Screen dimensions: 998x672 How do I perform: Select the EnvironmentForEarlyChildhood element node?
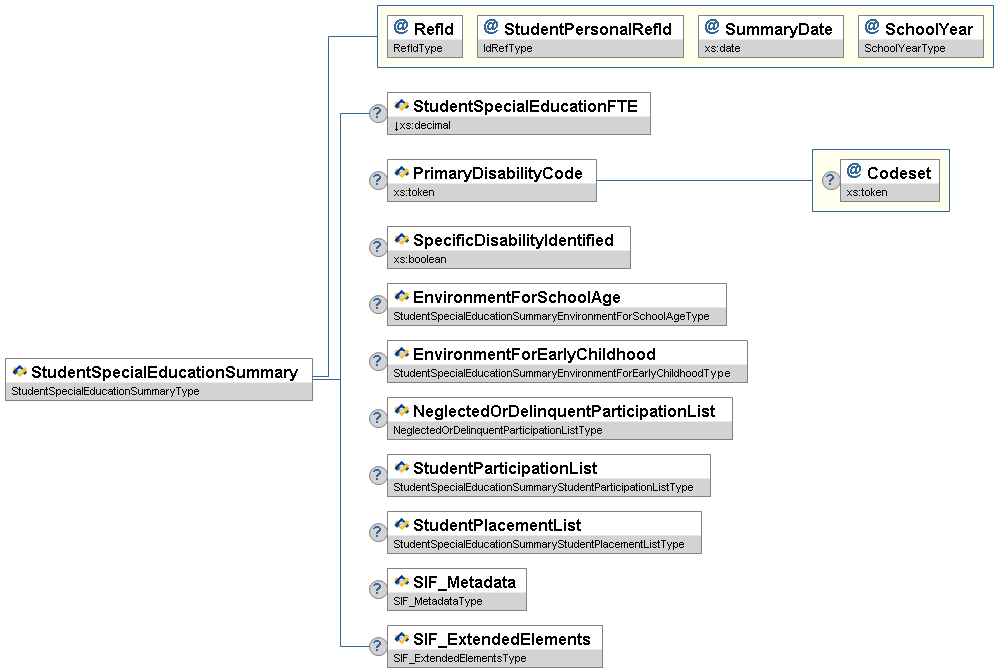(x=567, y=361)
